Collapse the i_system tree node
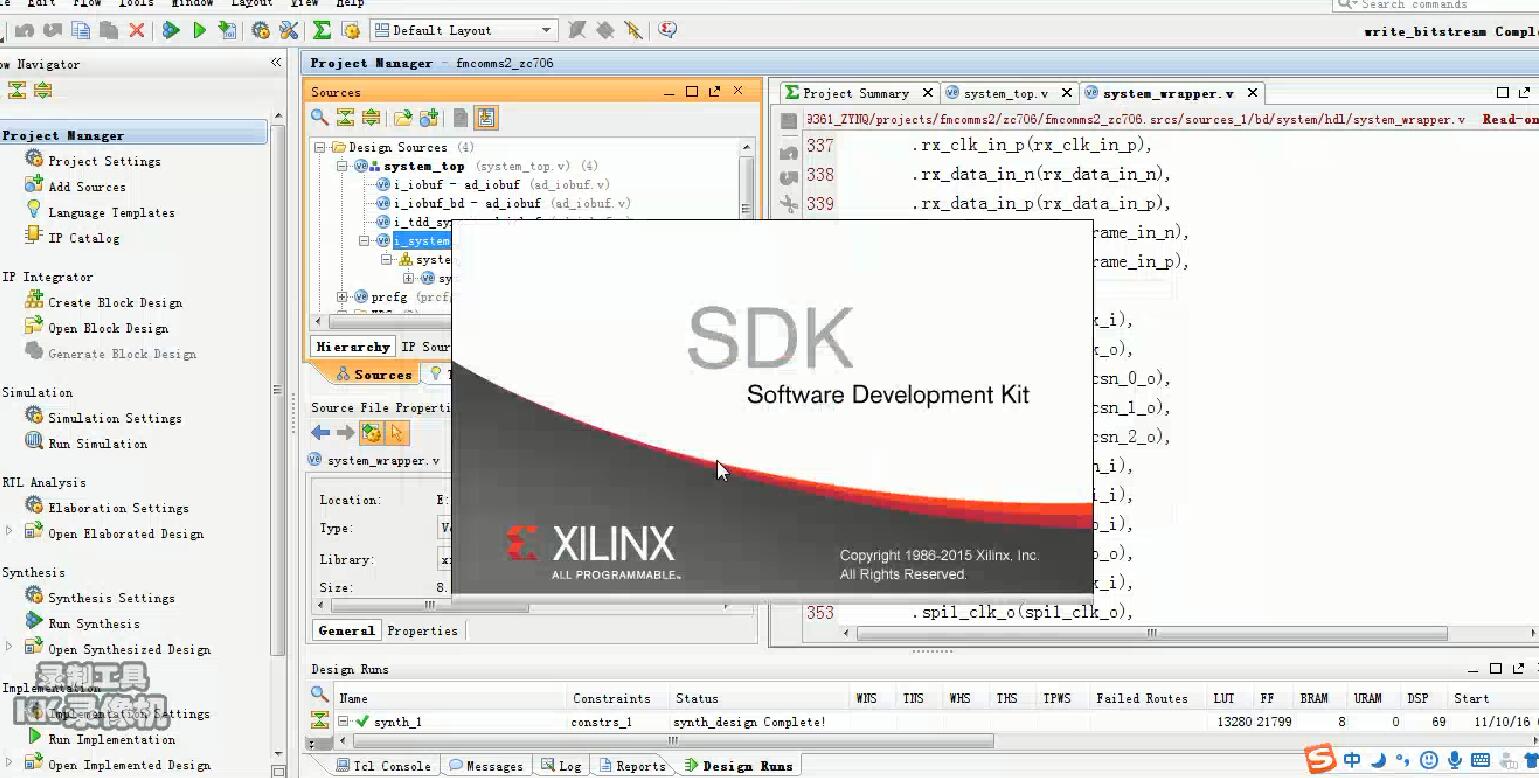 pos(365,241)
